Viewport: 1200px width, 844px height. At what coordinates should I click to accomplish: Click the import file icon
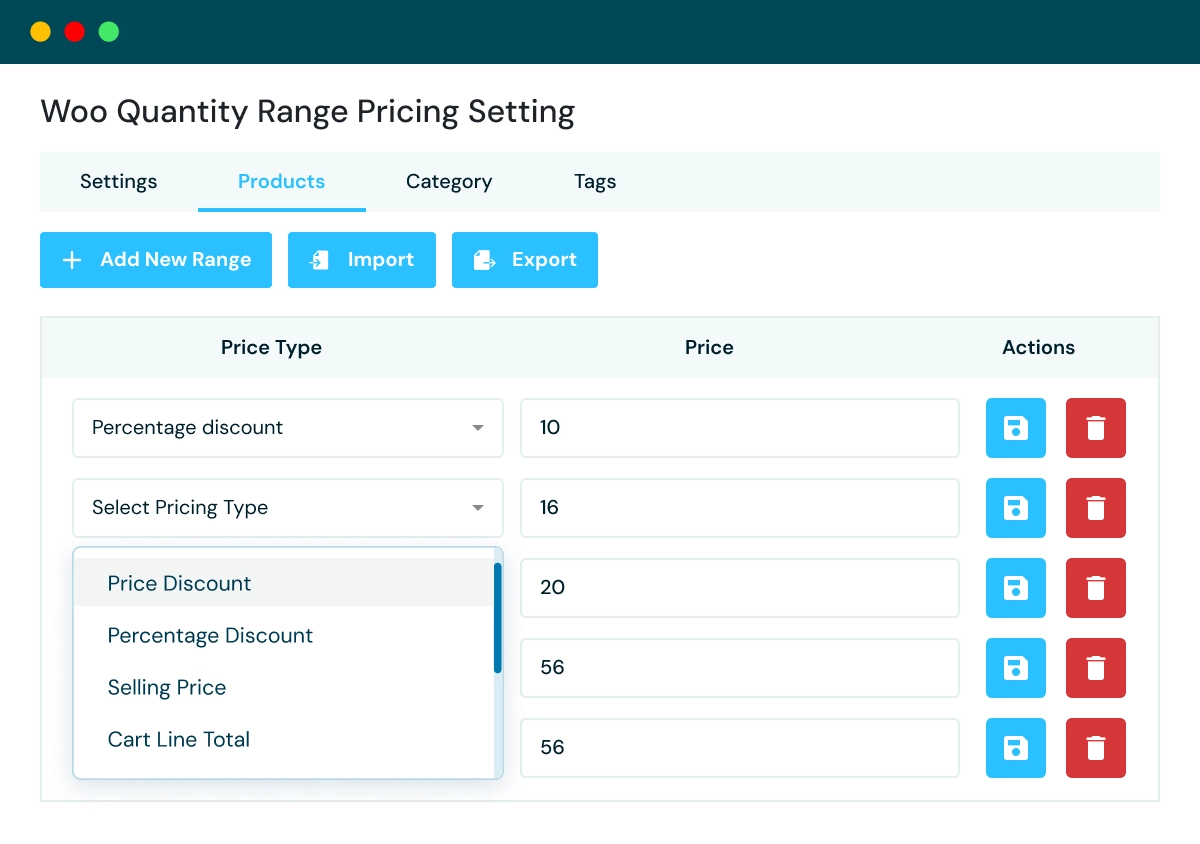pyautogui.click(x=319, y=260)
